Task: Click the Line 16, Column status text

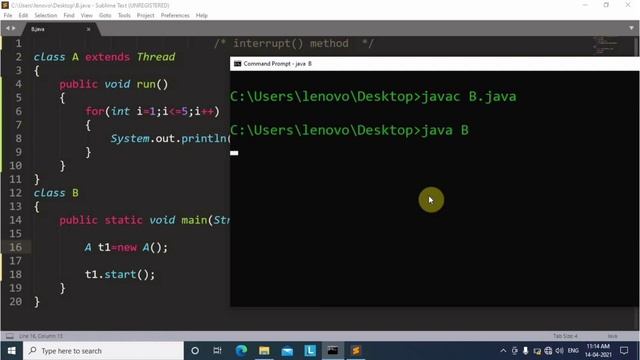Action: pos(41,336)
